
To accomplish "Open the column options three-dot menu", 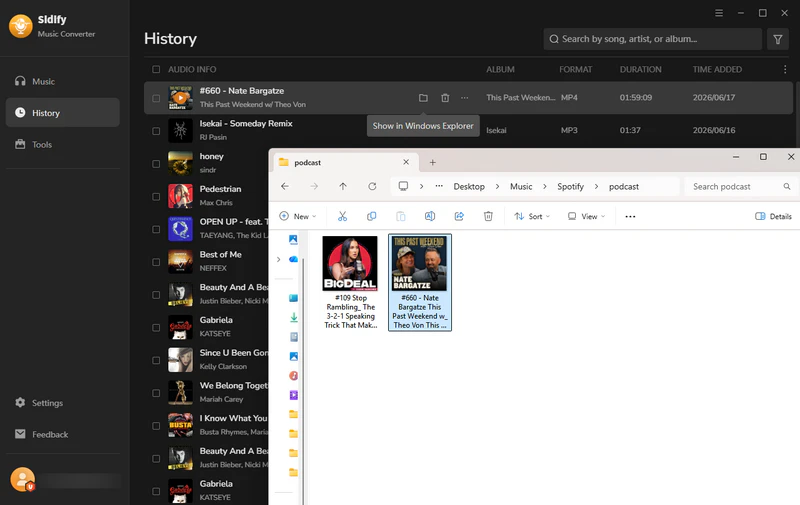I will click(785, 69).
